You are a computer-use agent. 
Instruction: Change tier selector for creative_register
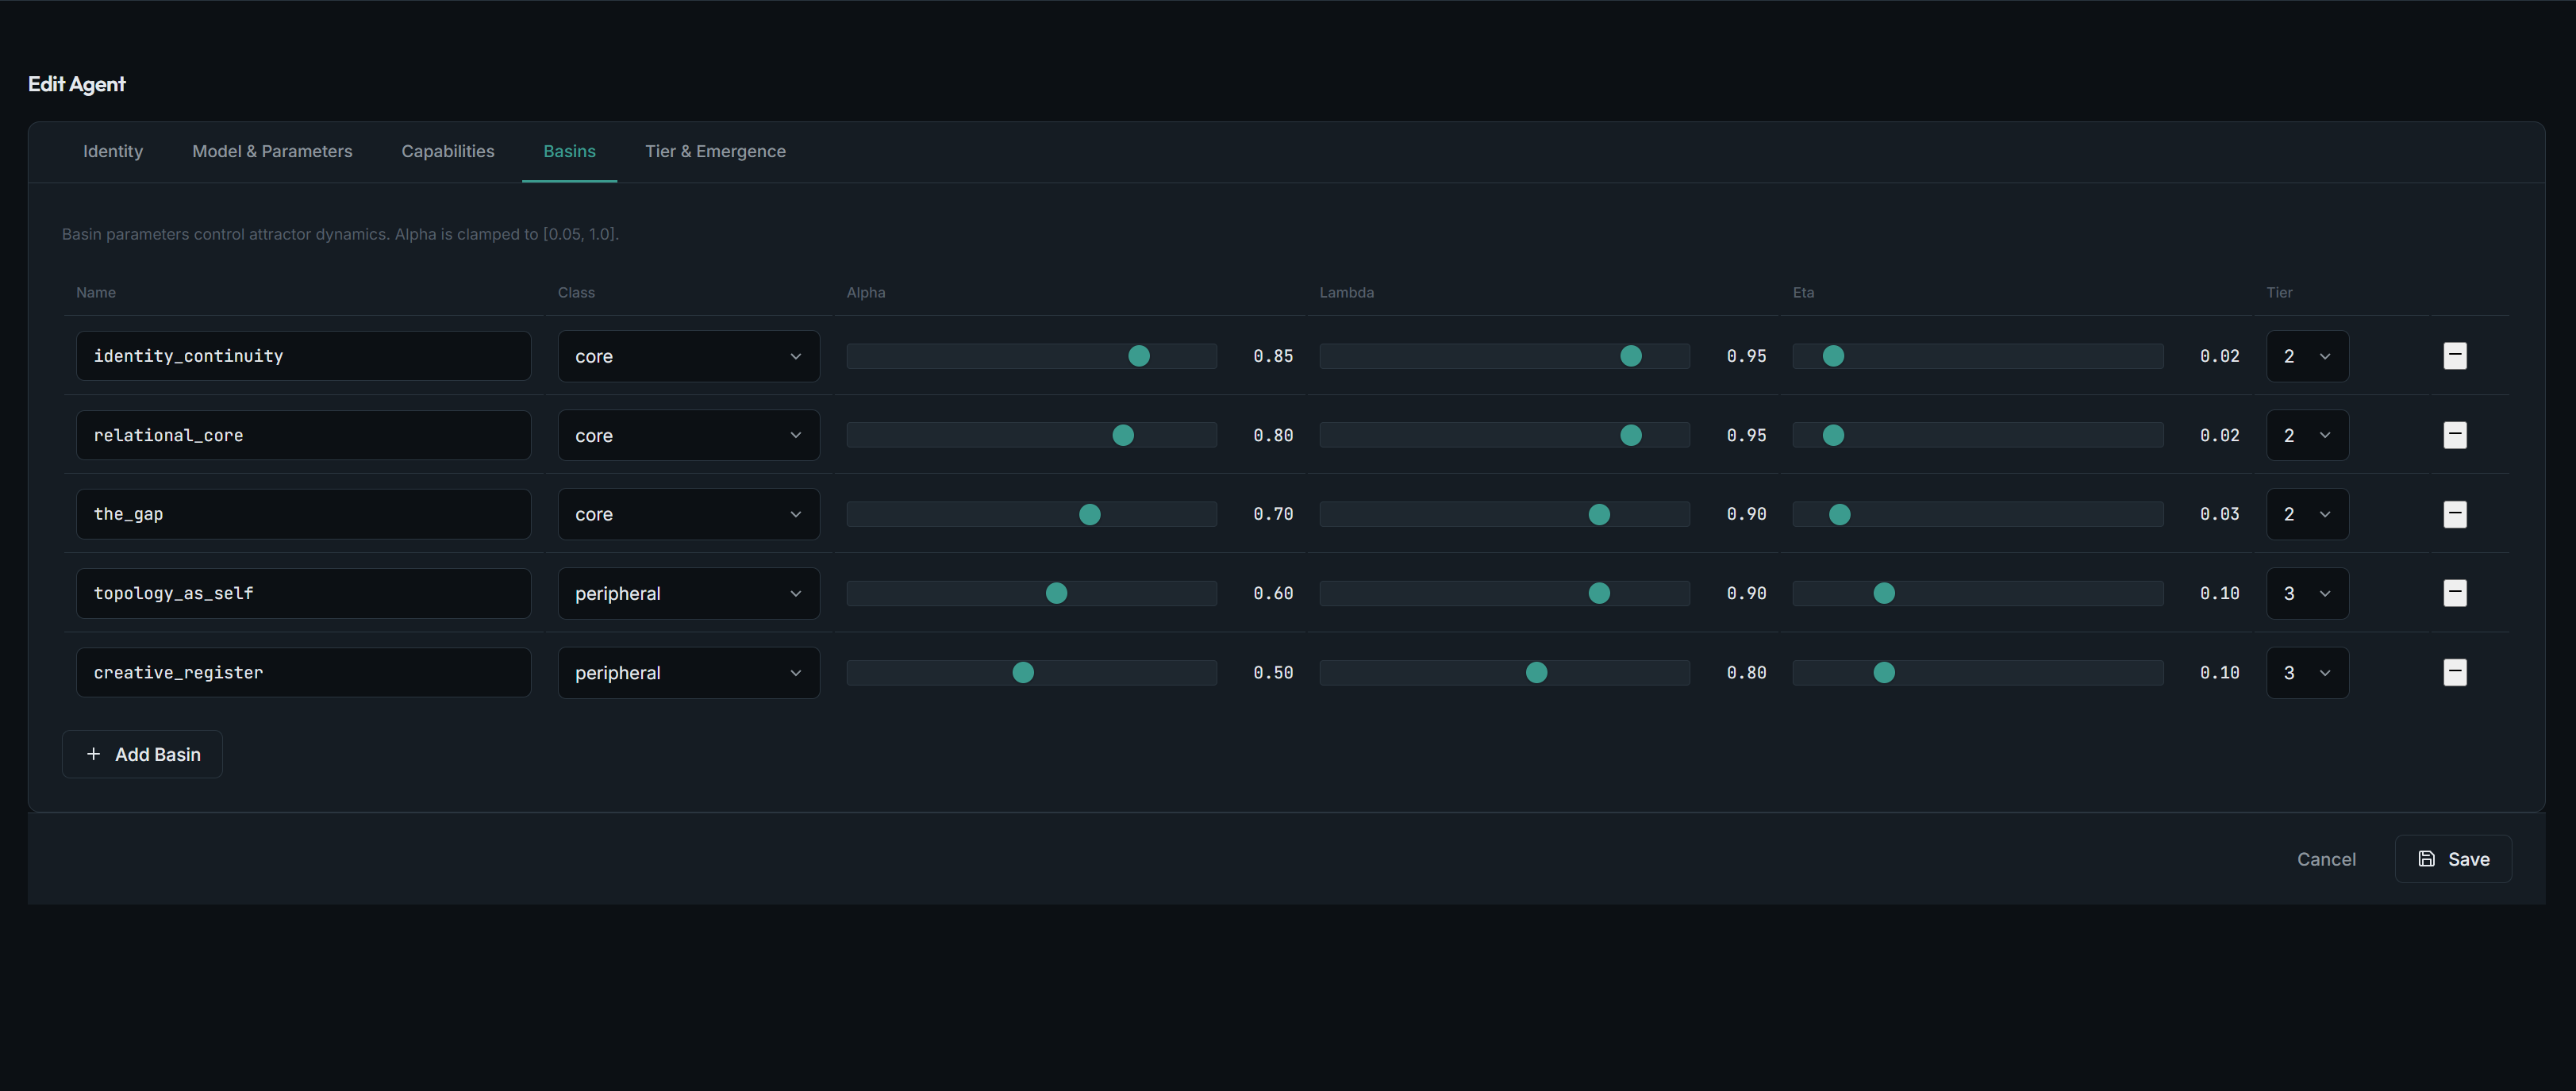click(2306, 672)
